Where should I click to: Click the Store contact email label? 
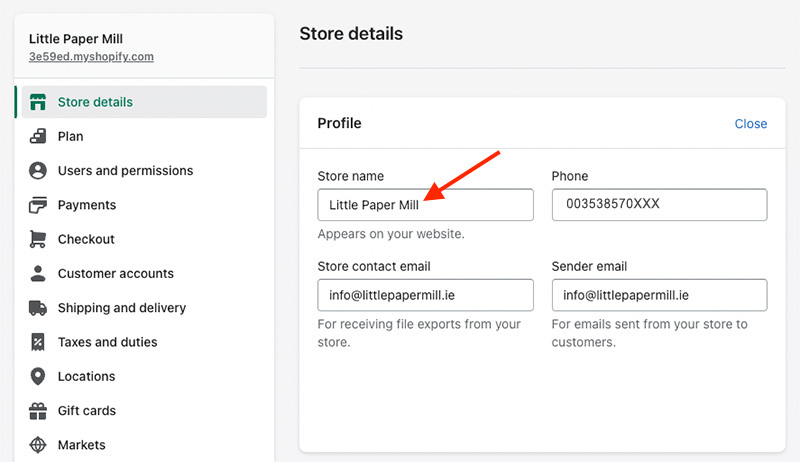pyautogui.click(x=374, y=266)
